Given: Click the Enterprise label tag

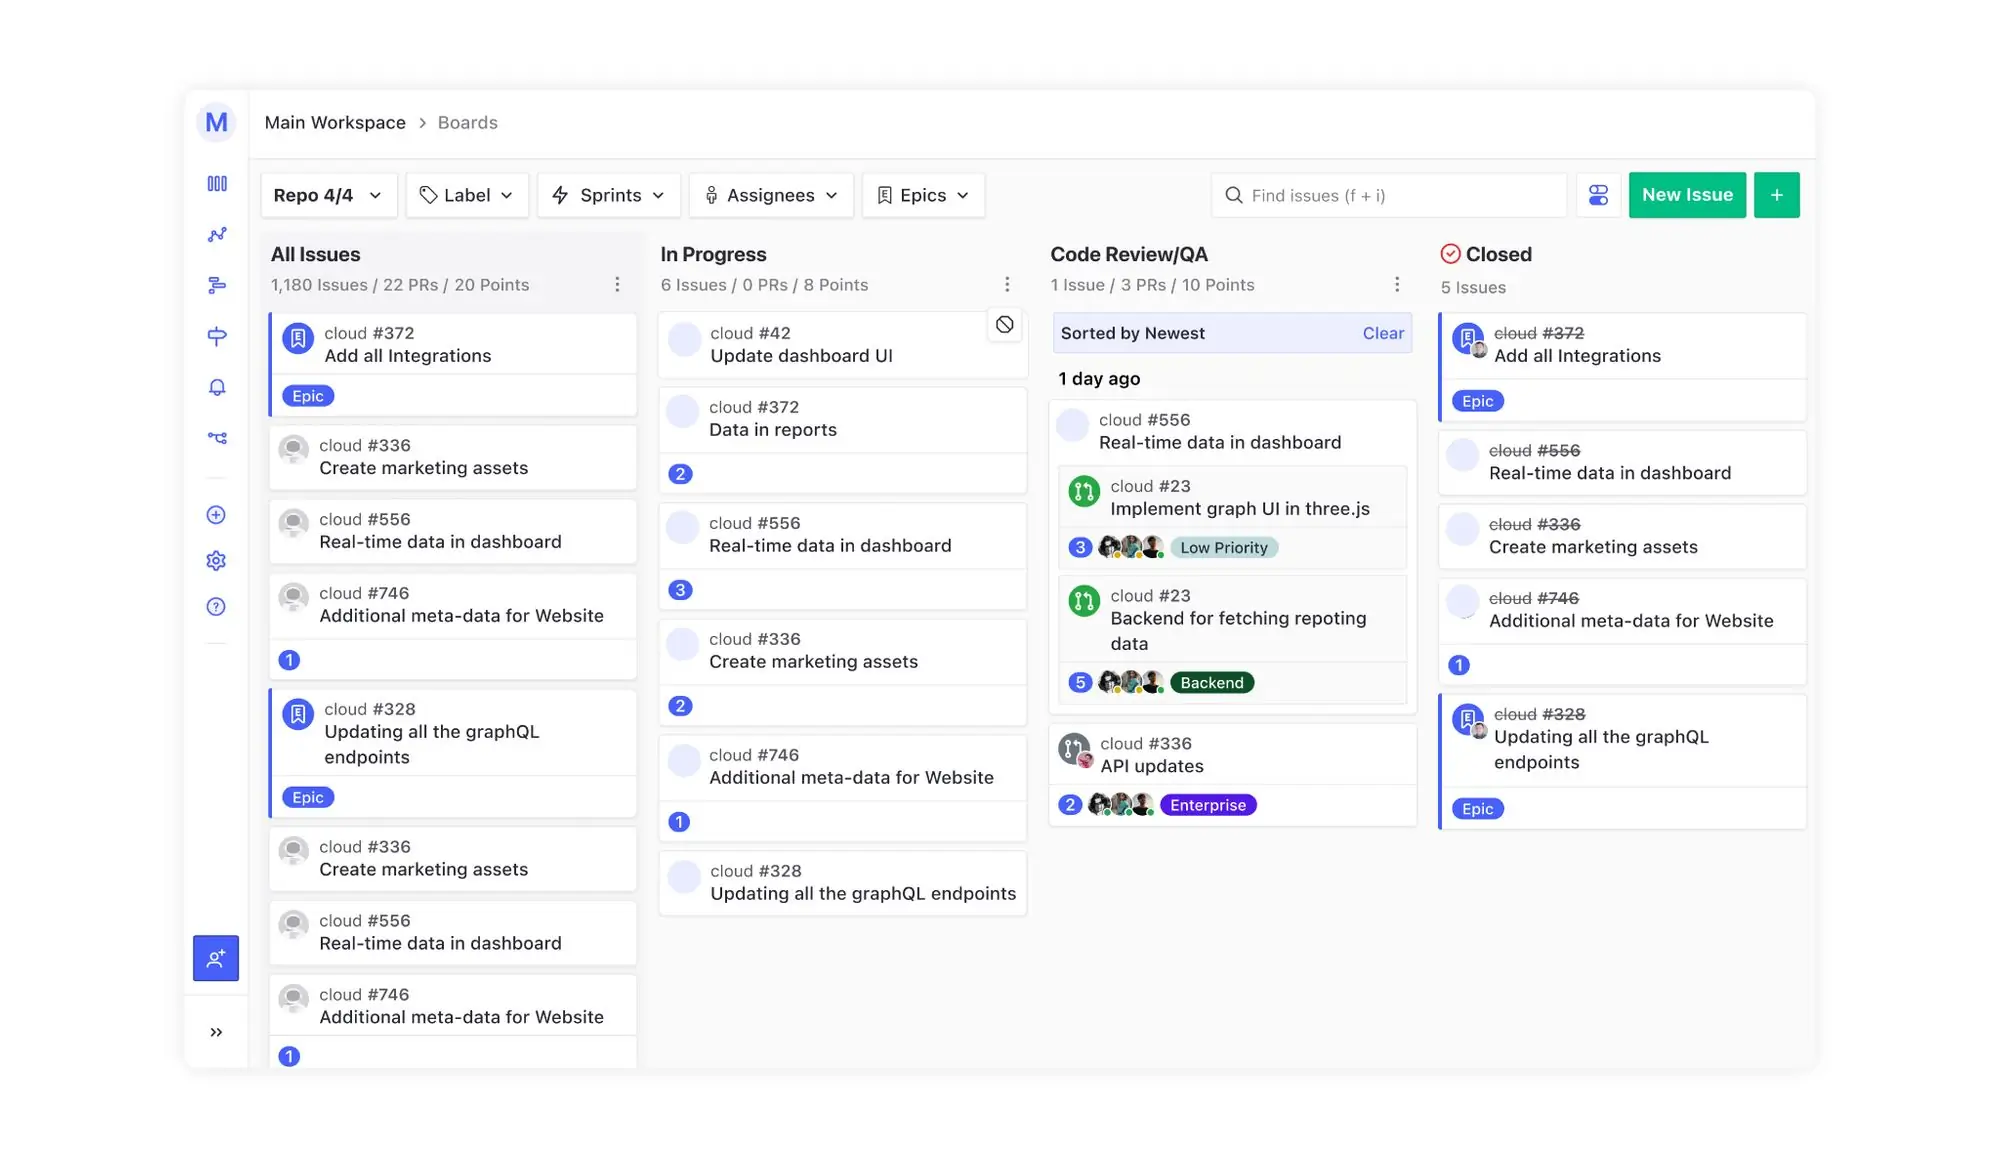Looking at the screenshot, I should 1208,805.
